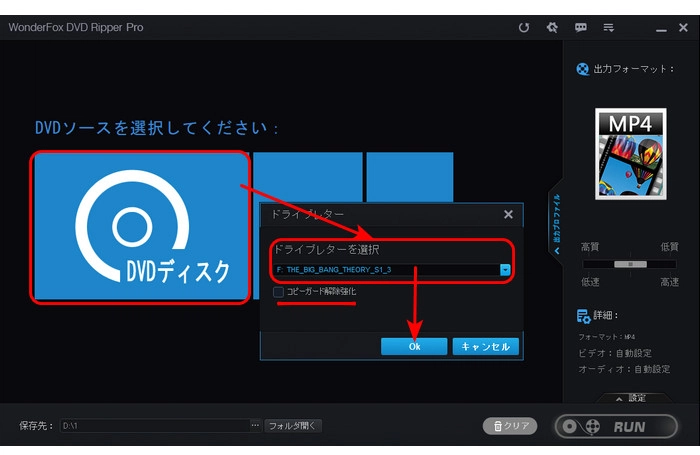
Task: Open settings via the gear icon
Action: coord(552,27)
